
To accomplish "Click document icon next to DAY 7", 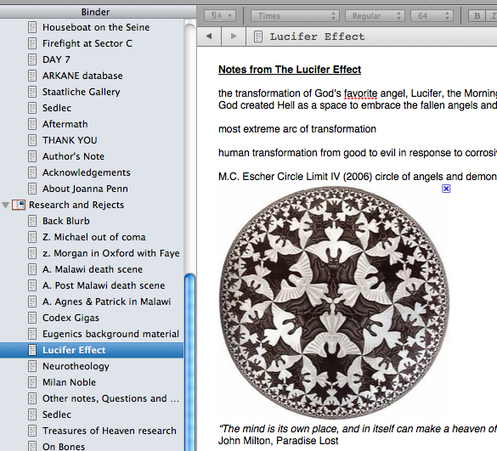I will pyautogui.click(x=32, y=59).
